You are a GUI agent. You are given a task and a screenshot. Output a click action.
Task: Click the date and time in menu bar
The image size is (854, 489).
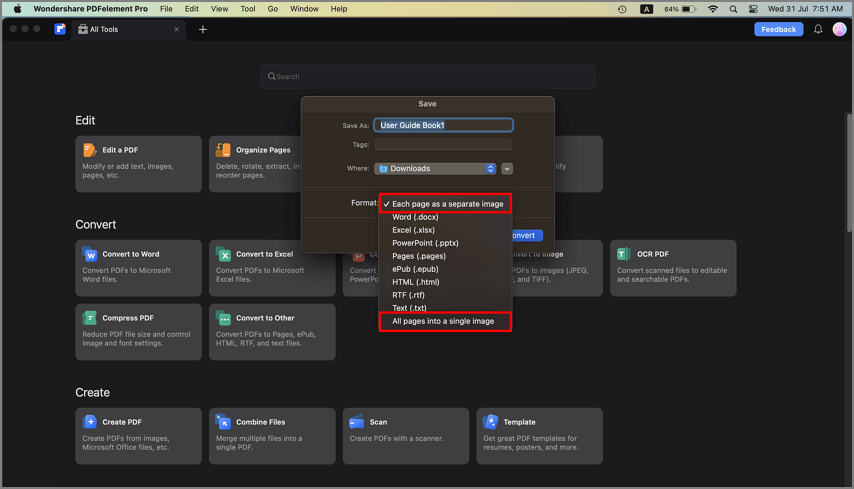(805, 9)
